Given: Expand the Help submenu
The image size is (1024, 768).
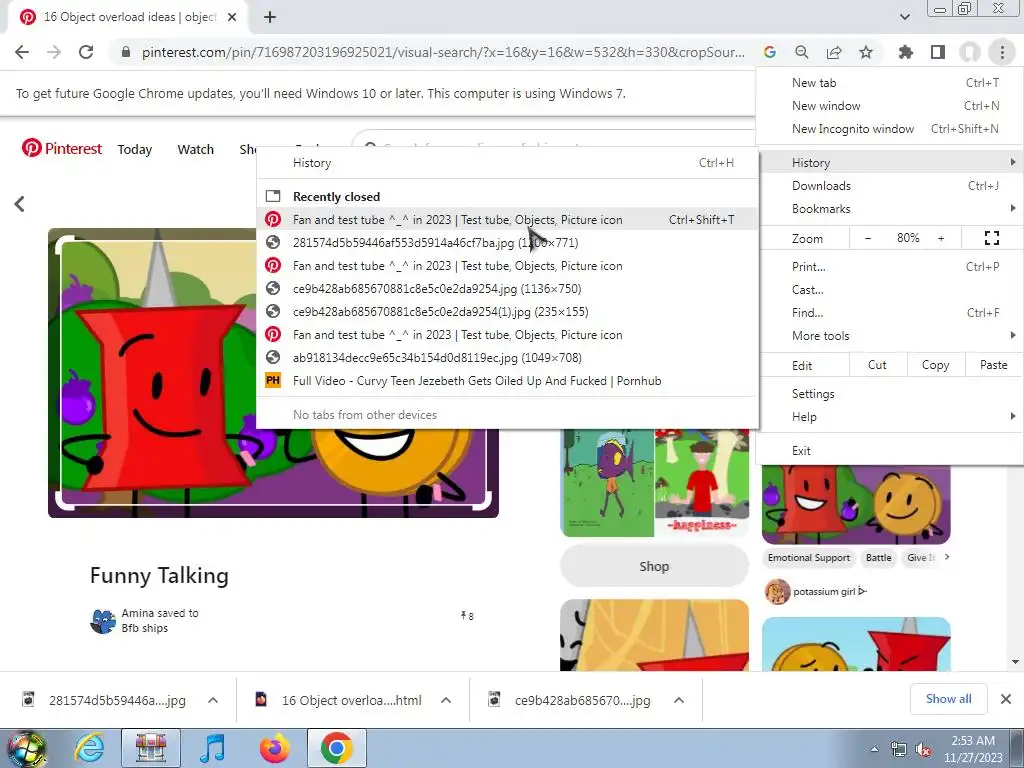Looking at the screenshot, I should [x=890, y=417].
